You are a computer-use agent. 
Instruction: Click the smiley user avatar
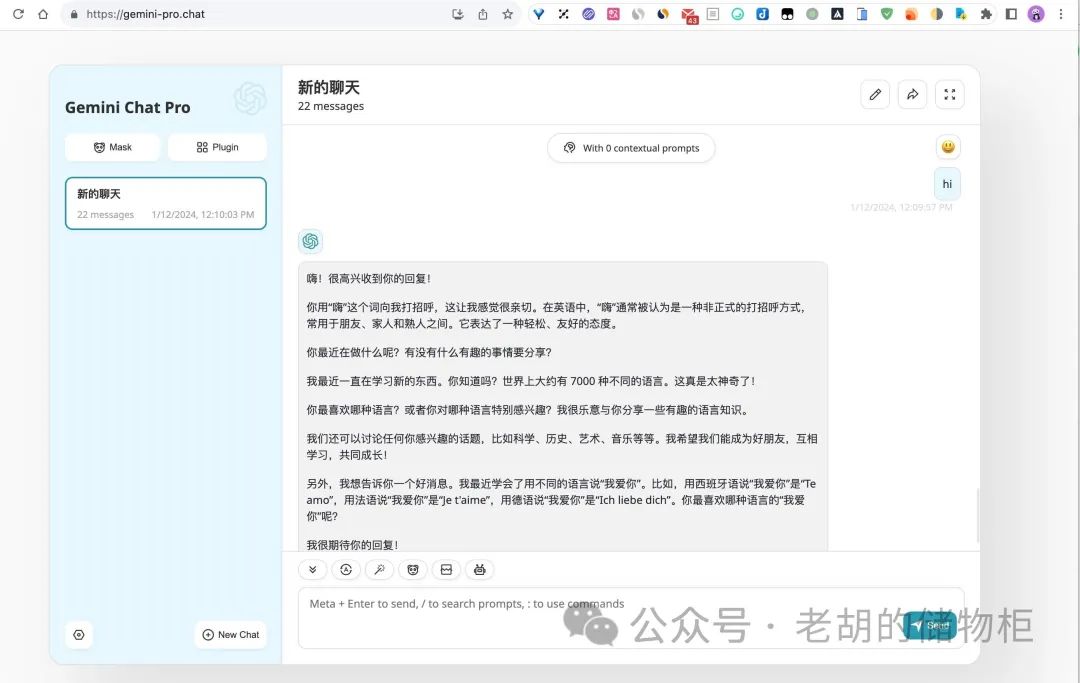[948, 147]
